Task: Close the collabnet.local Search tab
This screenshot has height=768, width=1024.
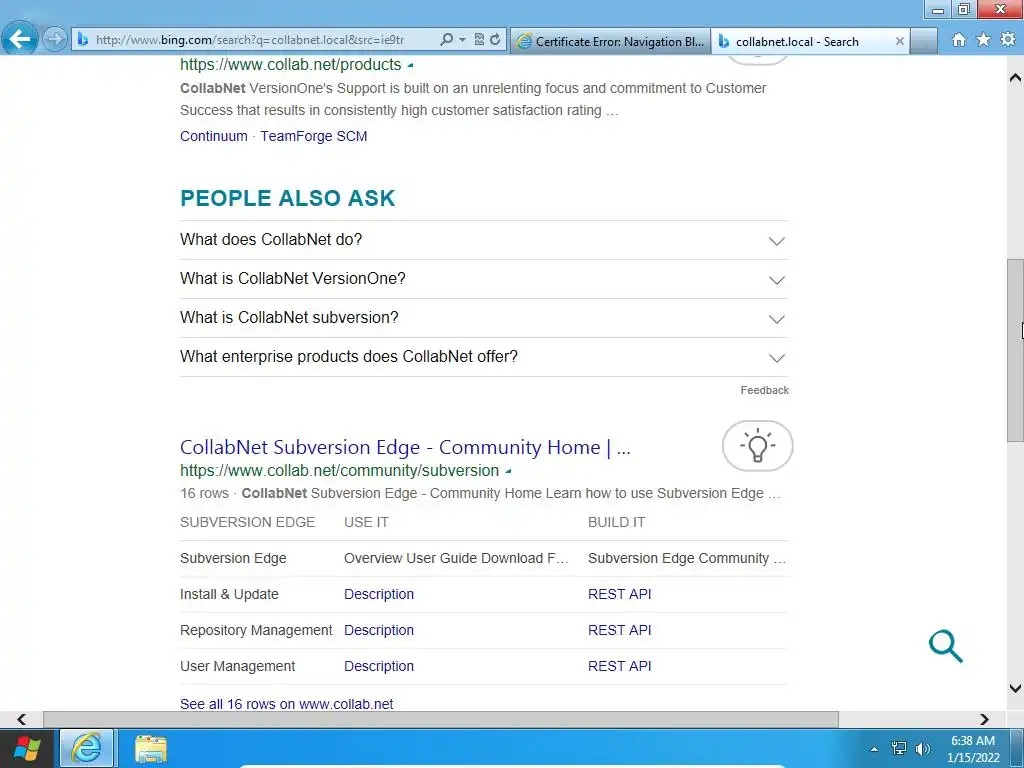Action: click(899, 41)
